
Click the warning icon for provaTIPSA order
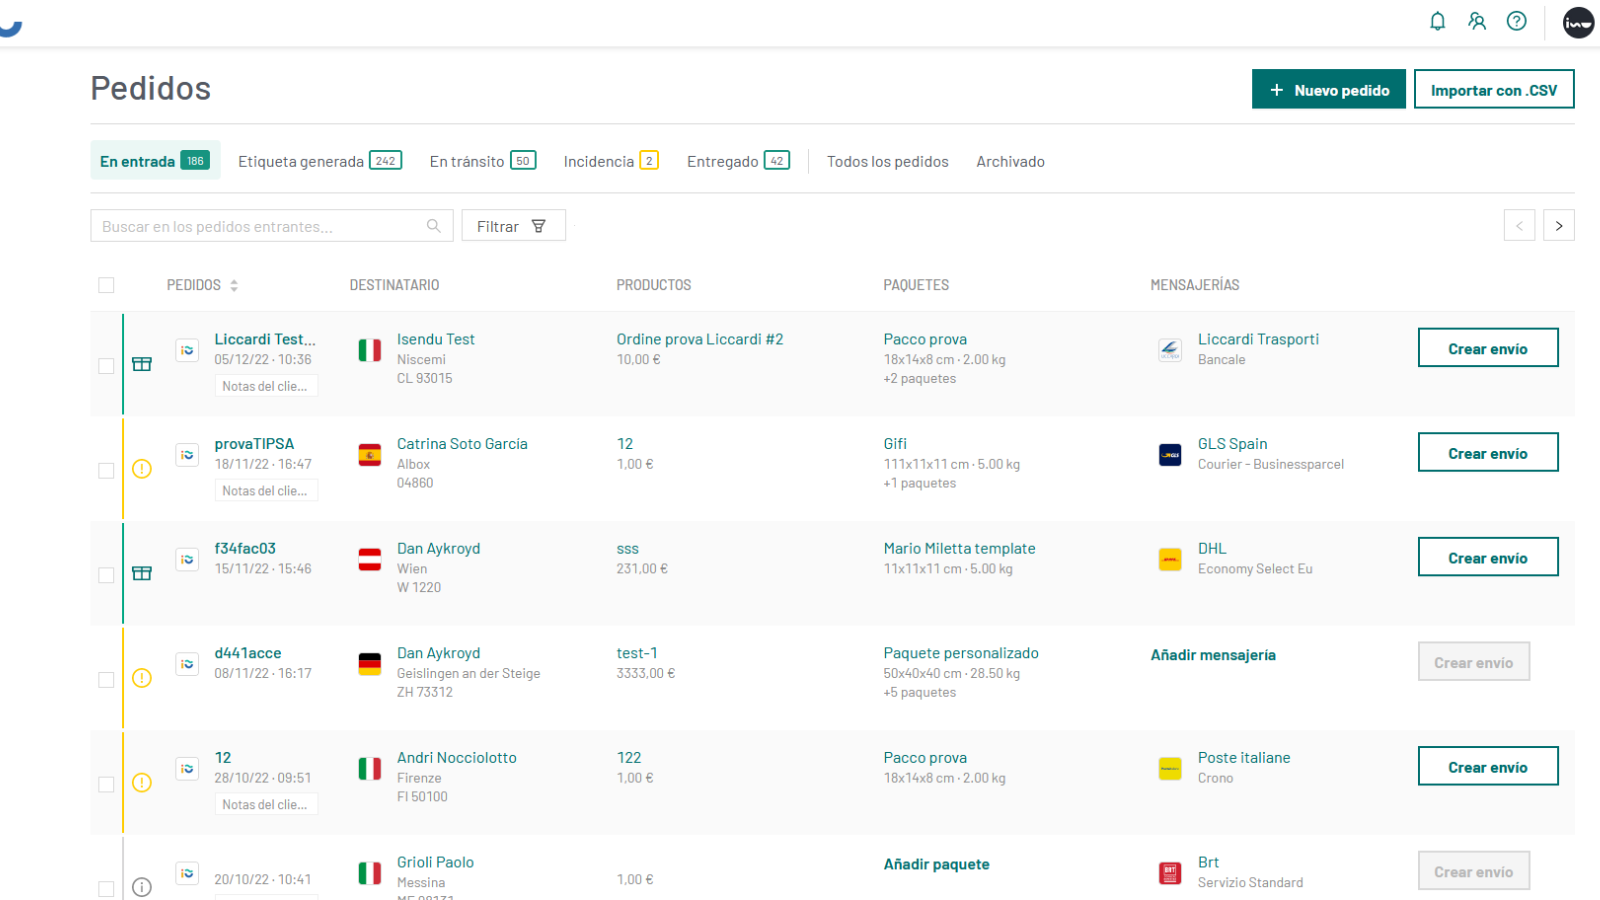[x=142, y=469]
